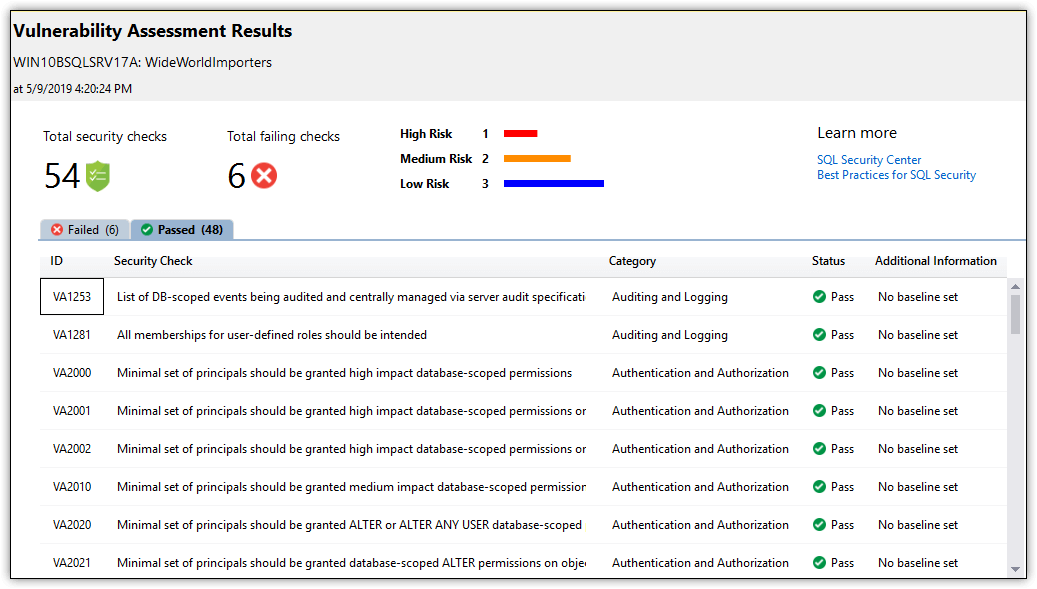Open Best Practices for SQL Security link

pyautogui.click(x=896, y=175)
